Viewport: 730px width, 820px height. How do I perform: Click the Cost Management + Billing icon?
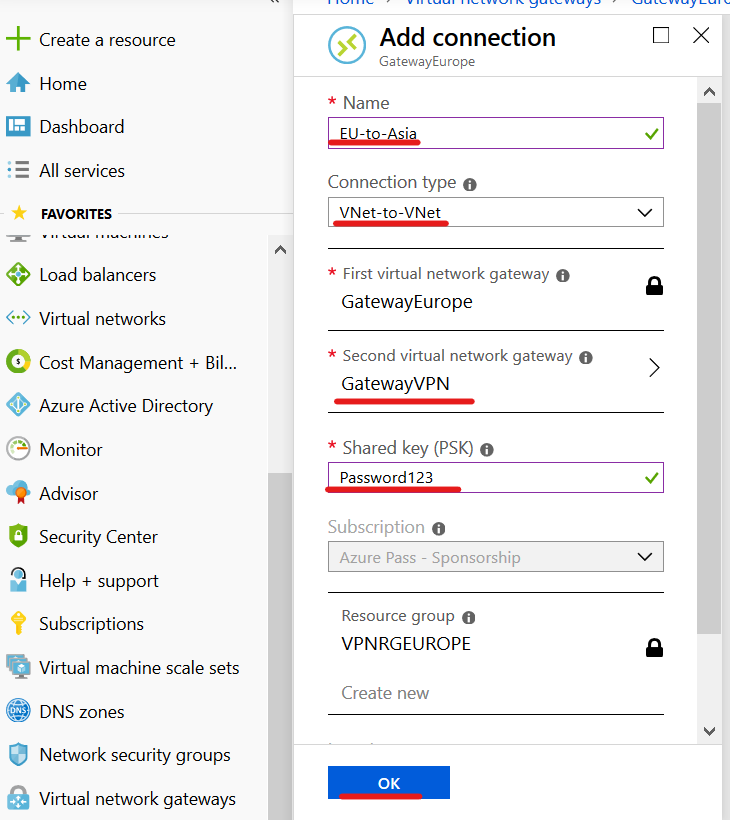click(x=18, y=362)
